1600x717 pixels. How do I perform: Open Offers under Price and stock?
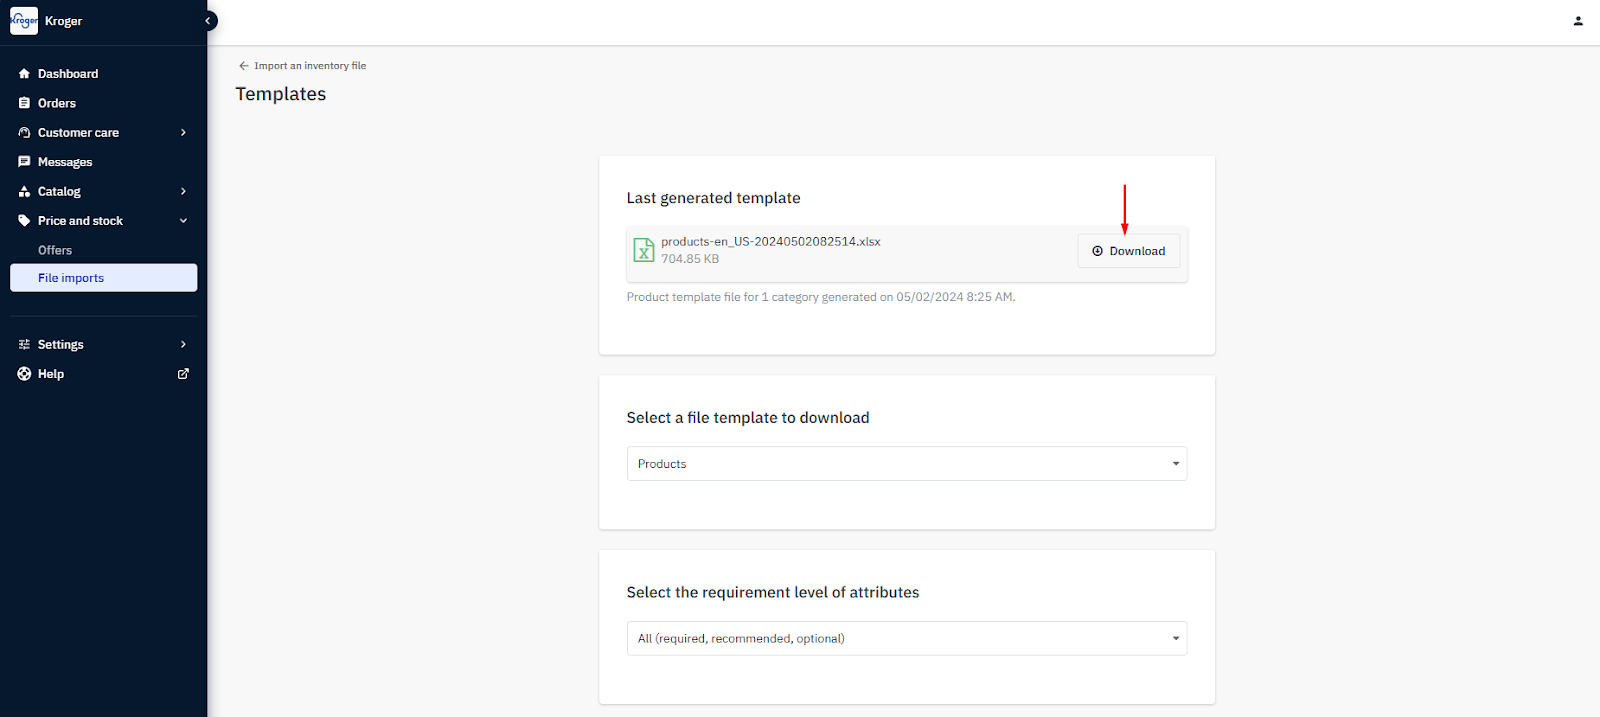coord(55,250)
